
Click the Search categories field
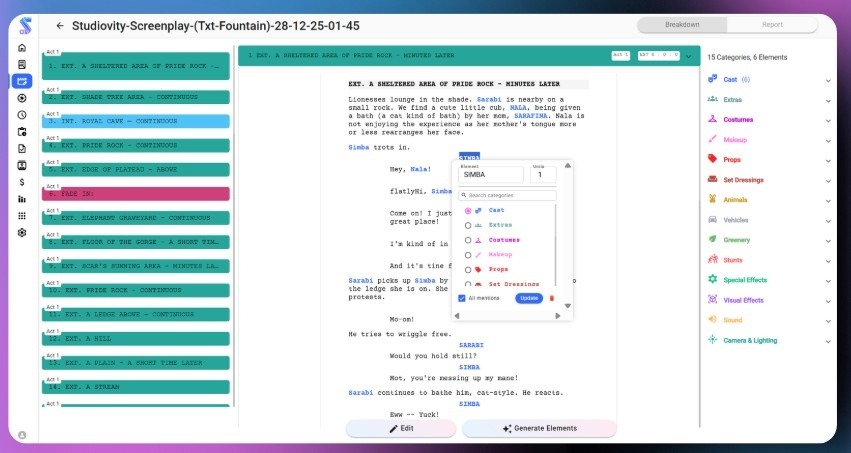[507, 195]
